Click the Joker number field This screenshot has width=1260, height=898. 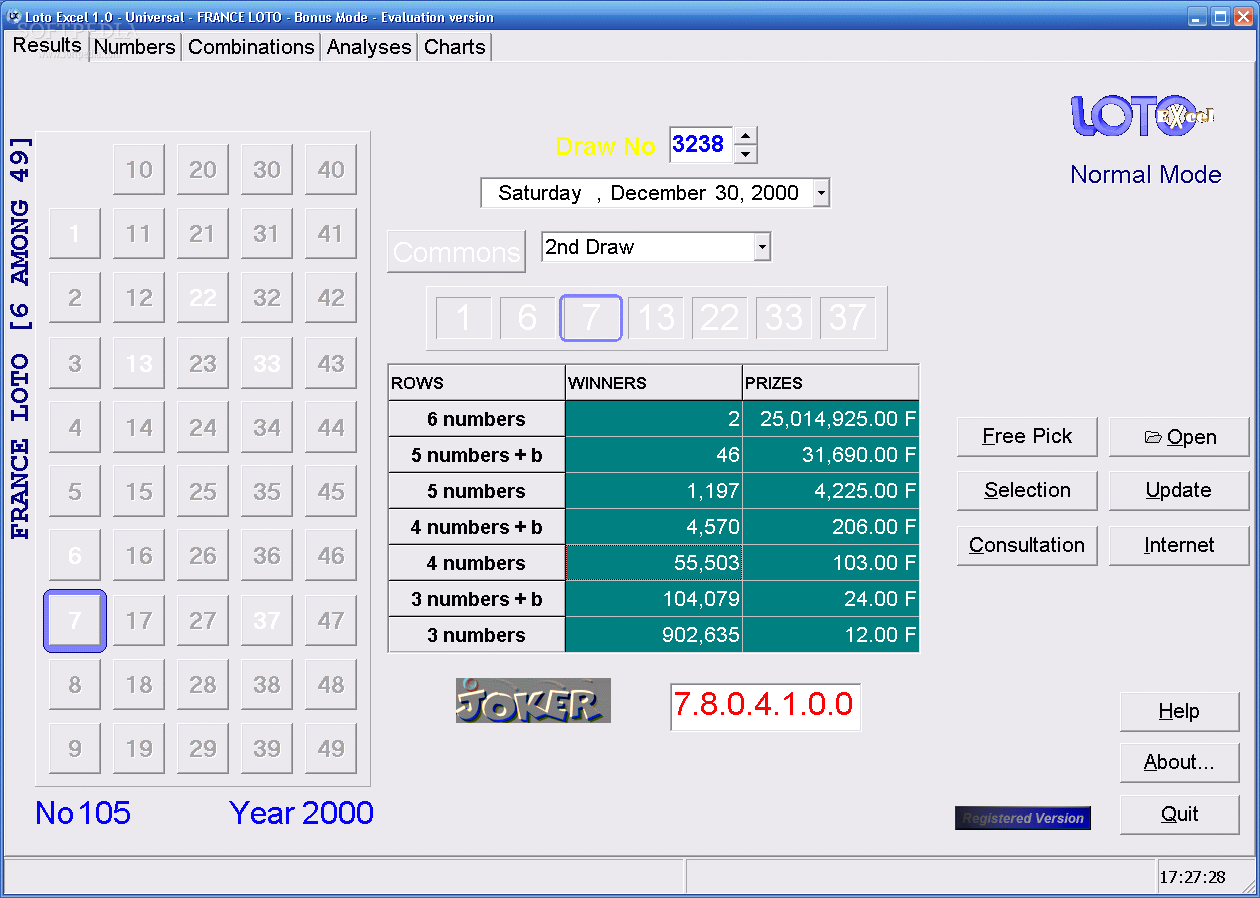[765, 707]
